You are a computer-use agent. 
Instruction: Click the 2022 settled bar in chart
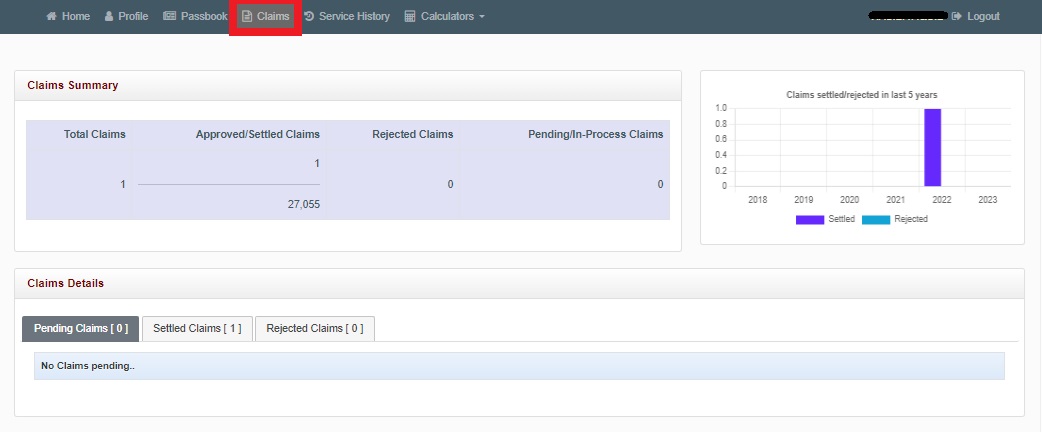932,147
